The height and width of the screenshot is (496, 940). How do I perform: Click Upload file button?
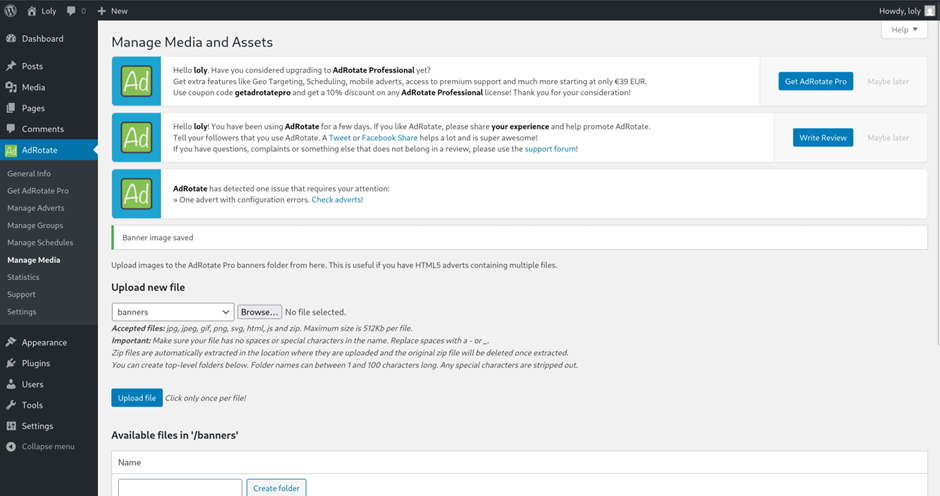(x=137, y=398)
